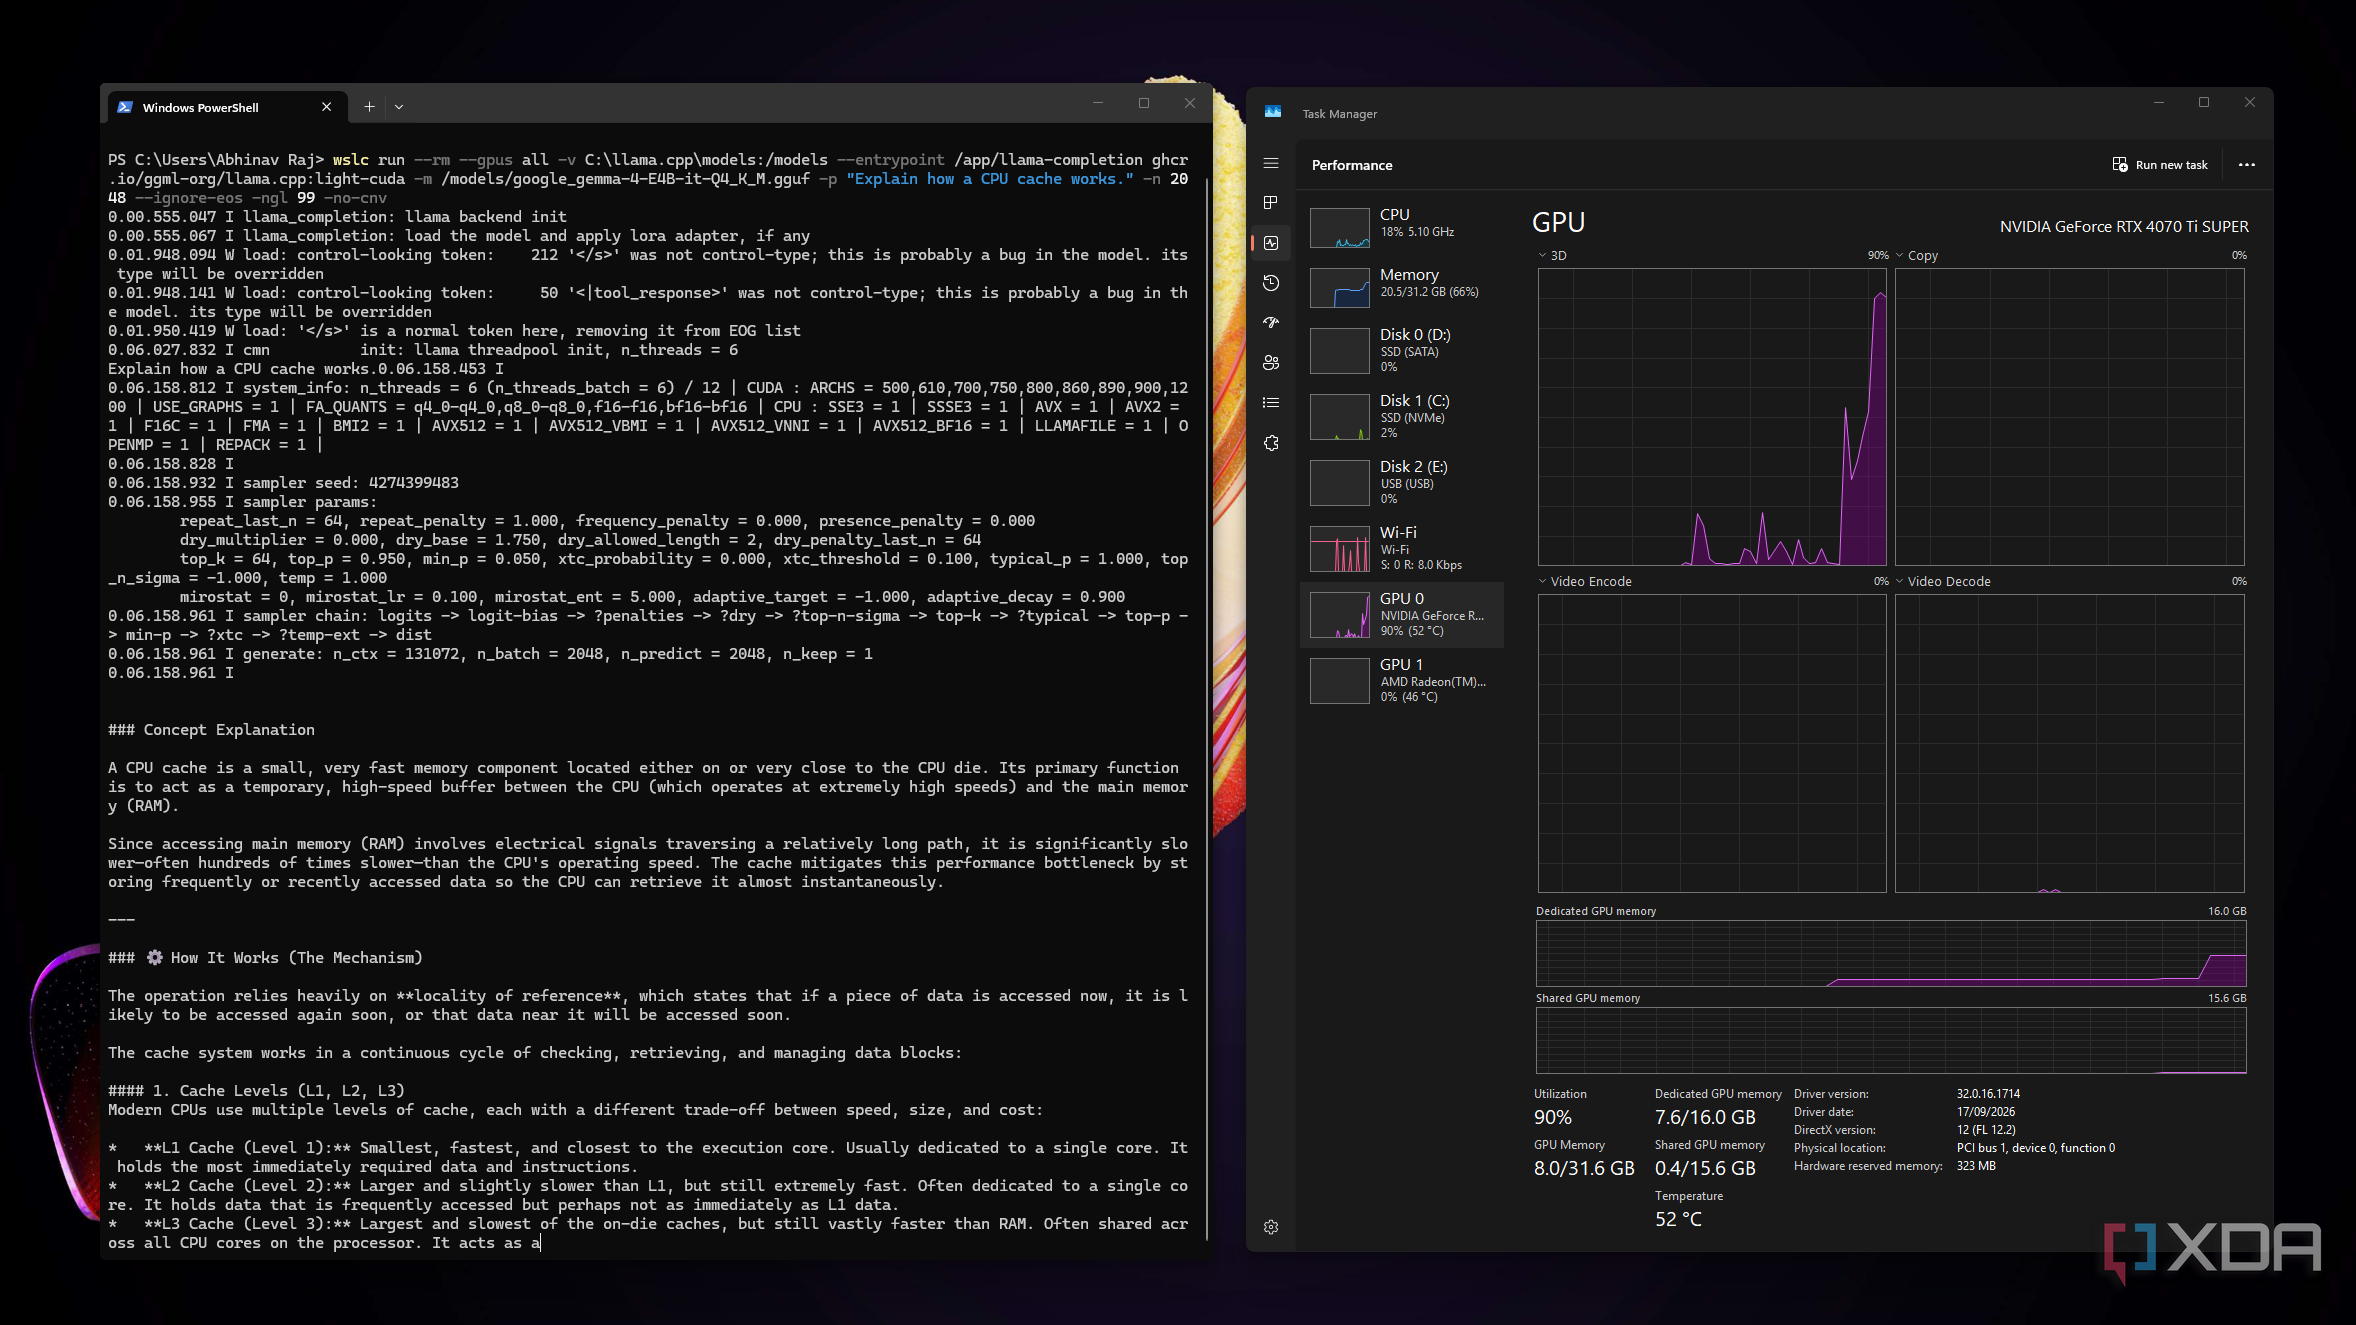This screenshot has height=1325, width=2356.
Task: Click the GPU heading in the details pane
Action: 1558,223
